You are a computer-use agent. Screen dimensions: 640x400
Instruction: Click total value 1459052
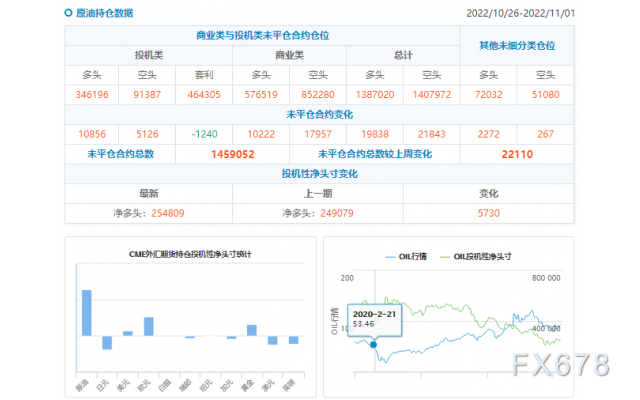pyautogui.click(x=233, y=154)
